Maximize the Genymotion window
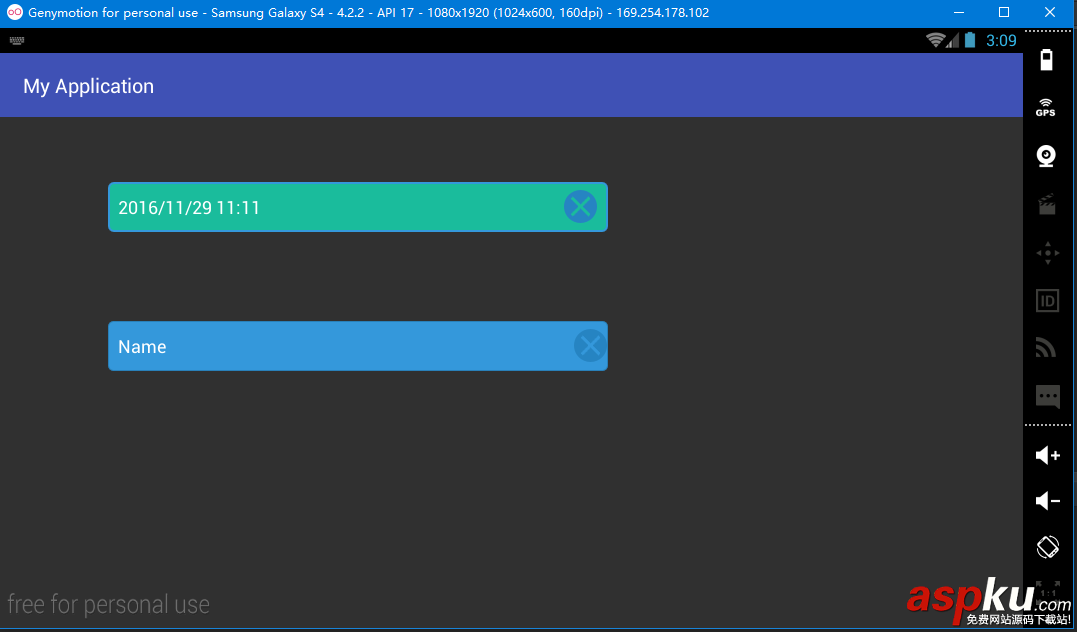Screen dimensions: 1077x632 [1004, 12]
